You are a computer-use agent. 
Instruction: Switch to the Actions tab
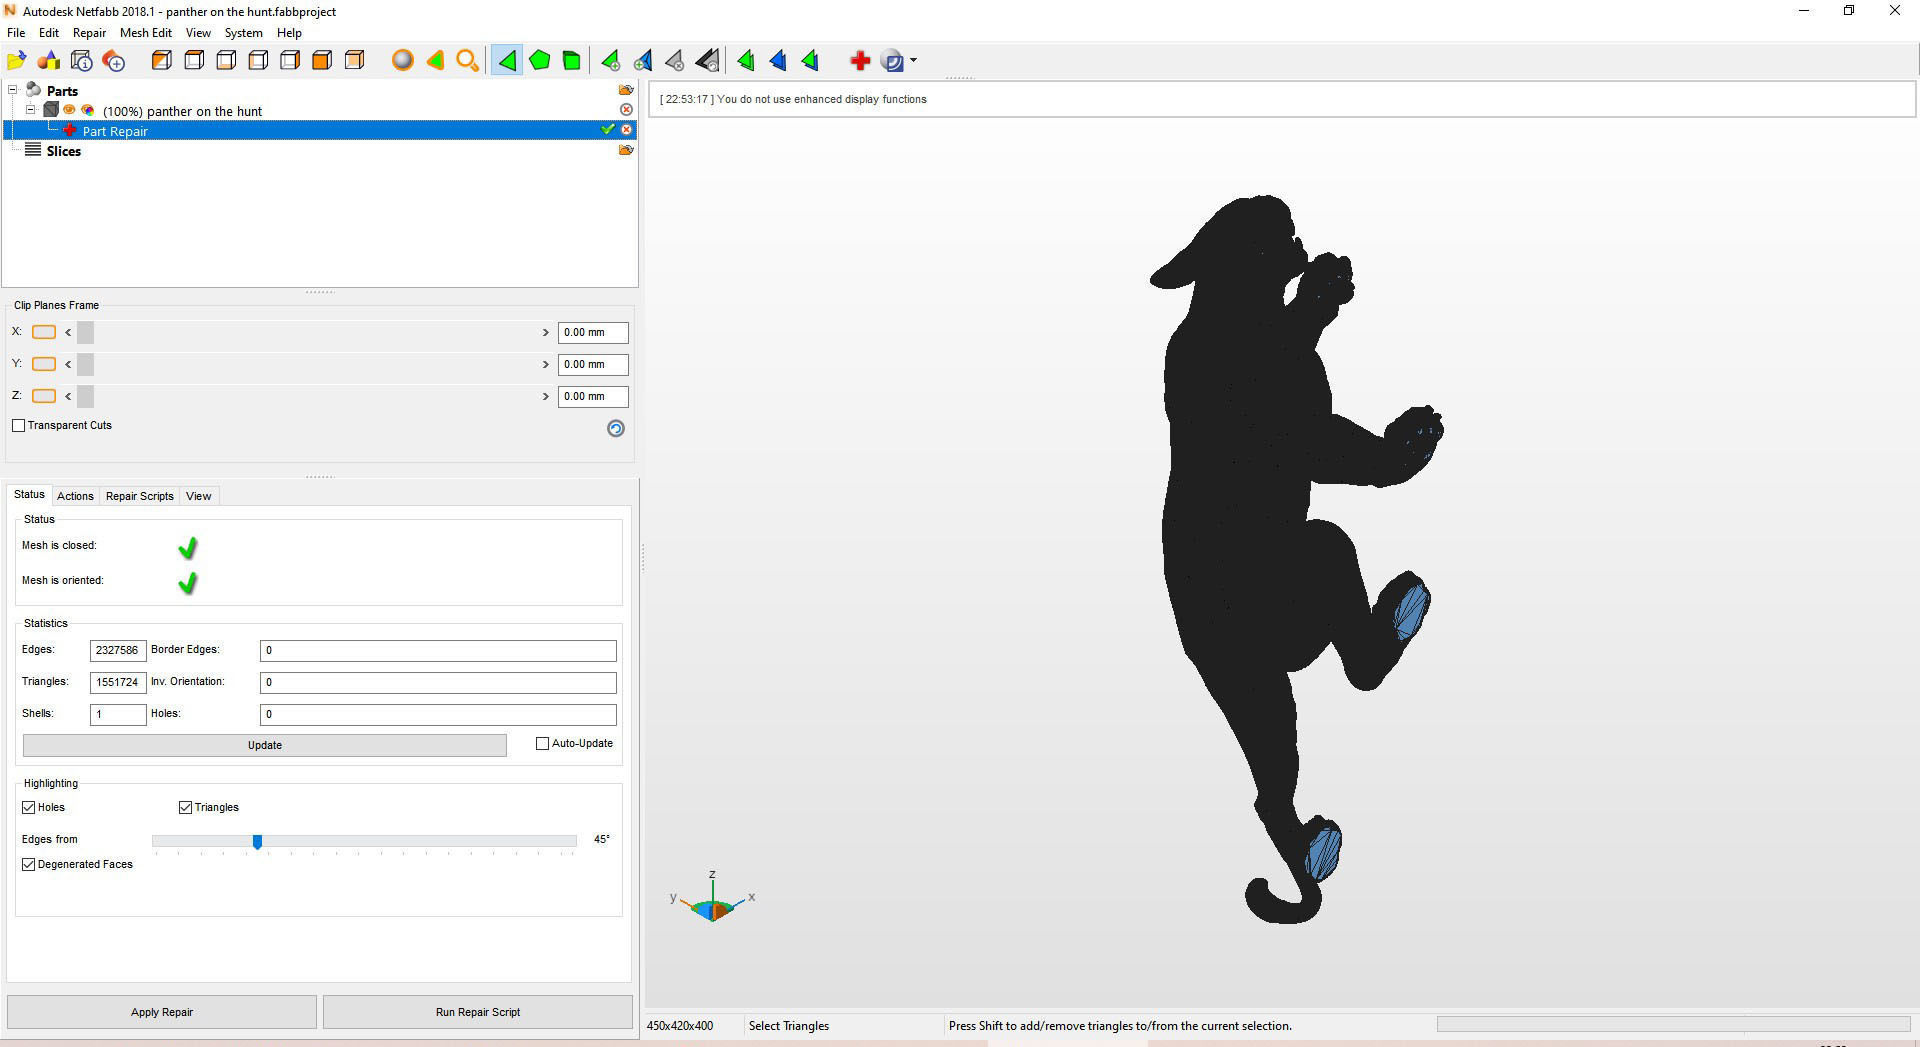tap(75, 496)
